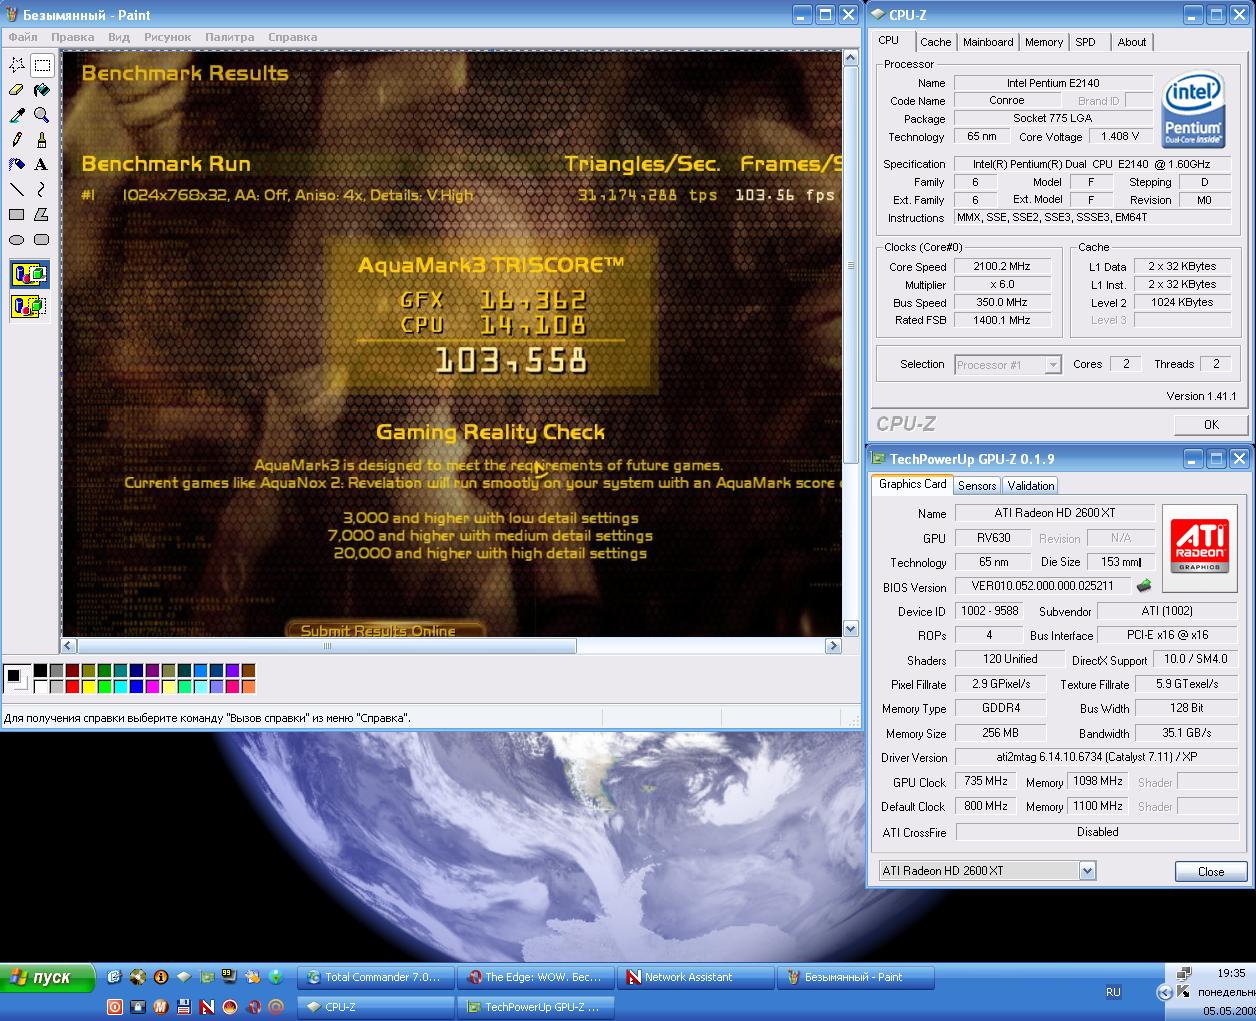Click the floppy disk quick launch icon

[183, 1007]
